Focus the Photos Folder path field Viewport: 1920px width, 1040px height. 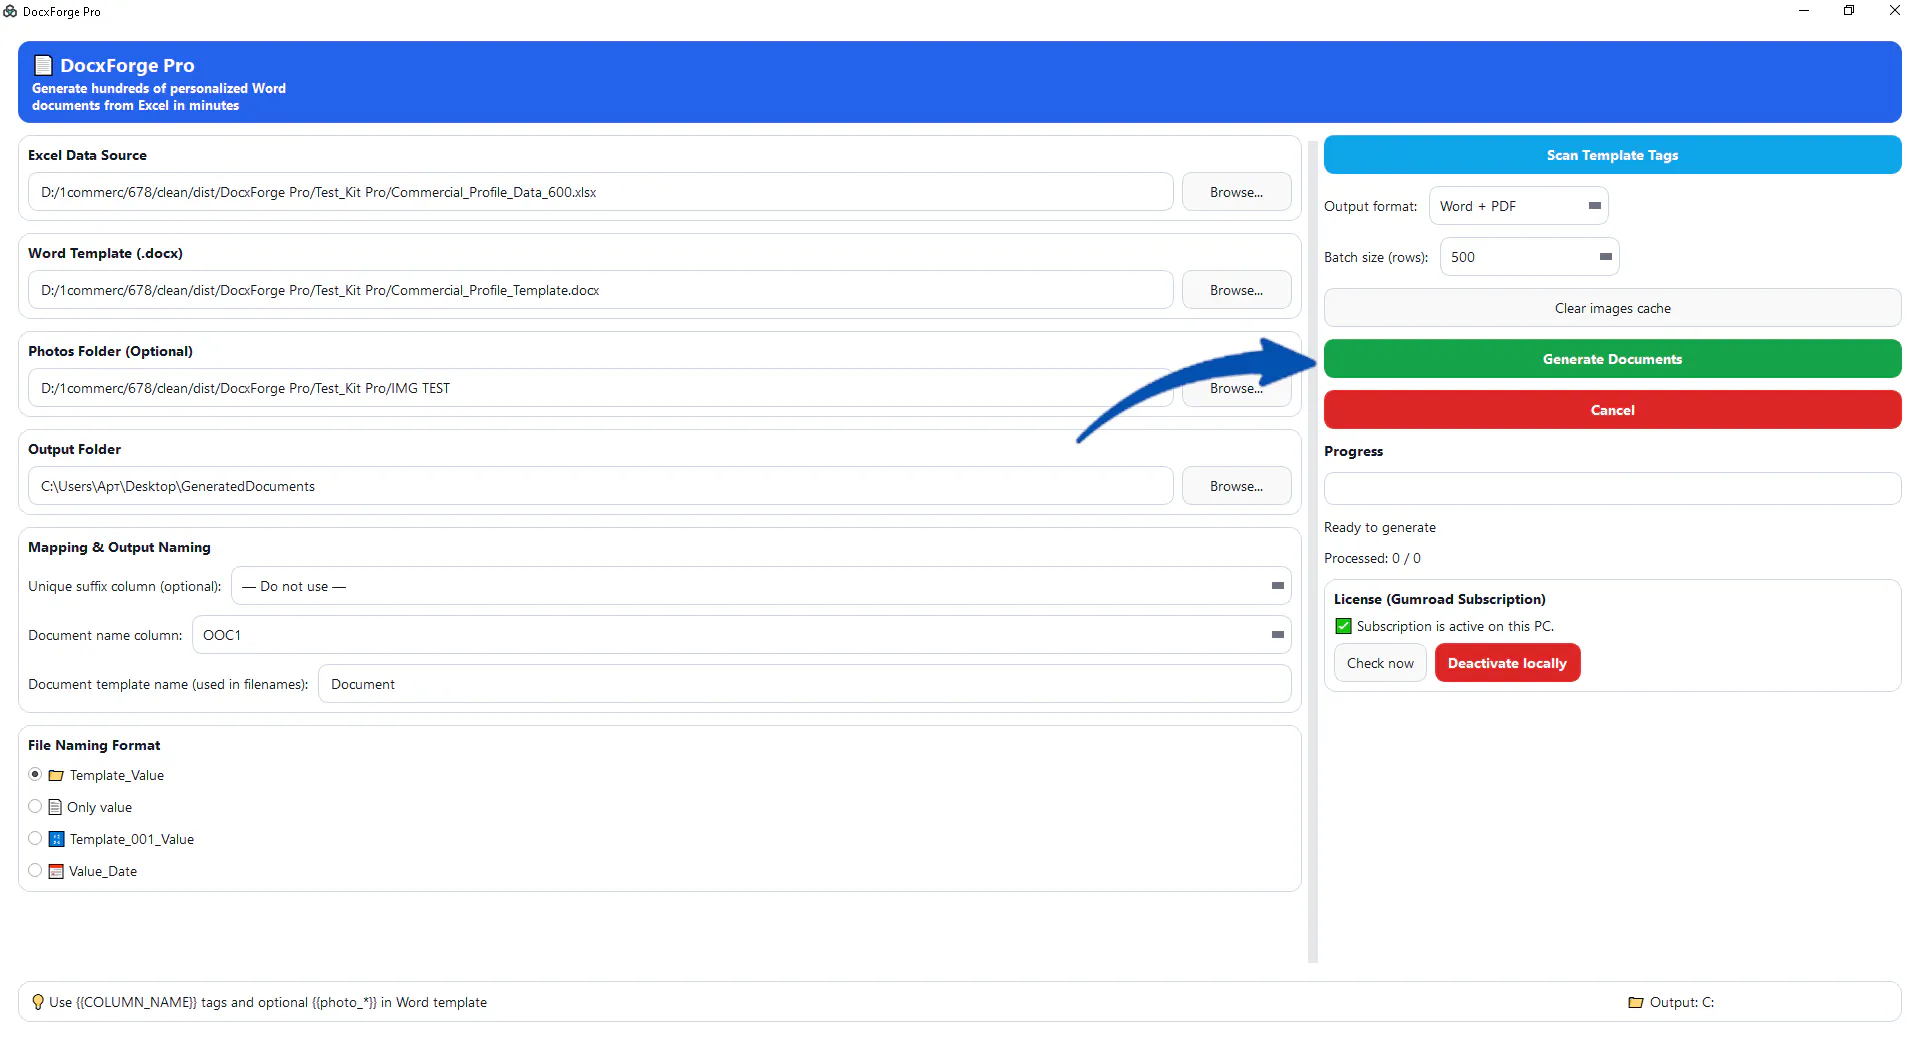pyautogui.click(x=600, y=388)
